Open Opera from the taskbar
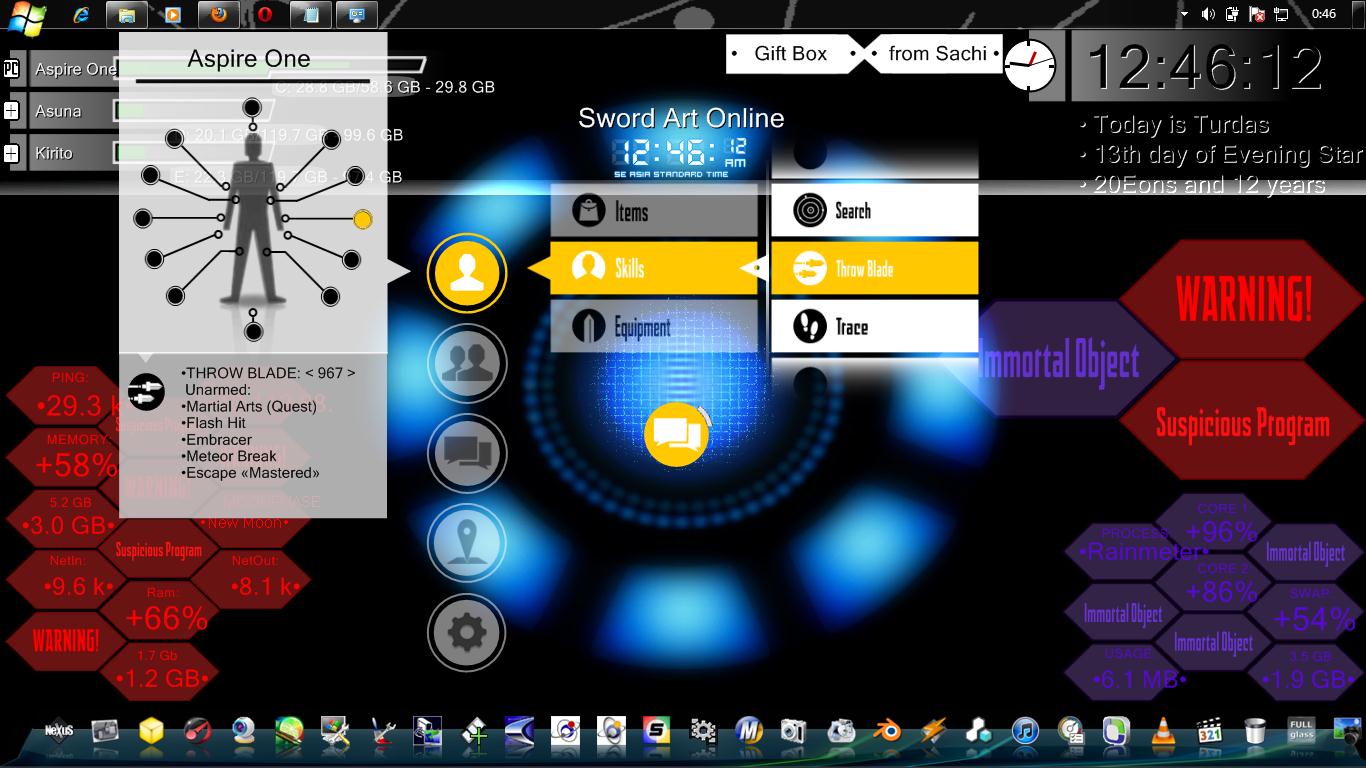1366x768 pixels. (x=265, y=15)
